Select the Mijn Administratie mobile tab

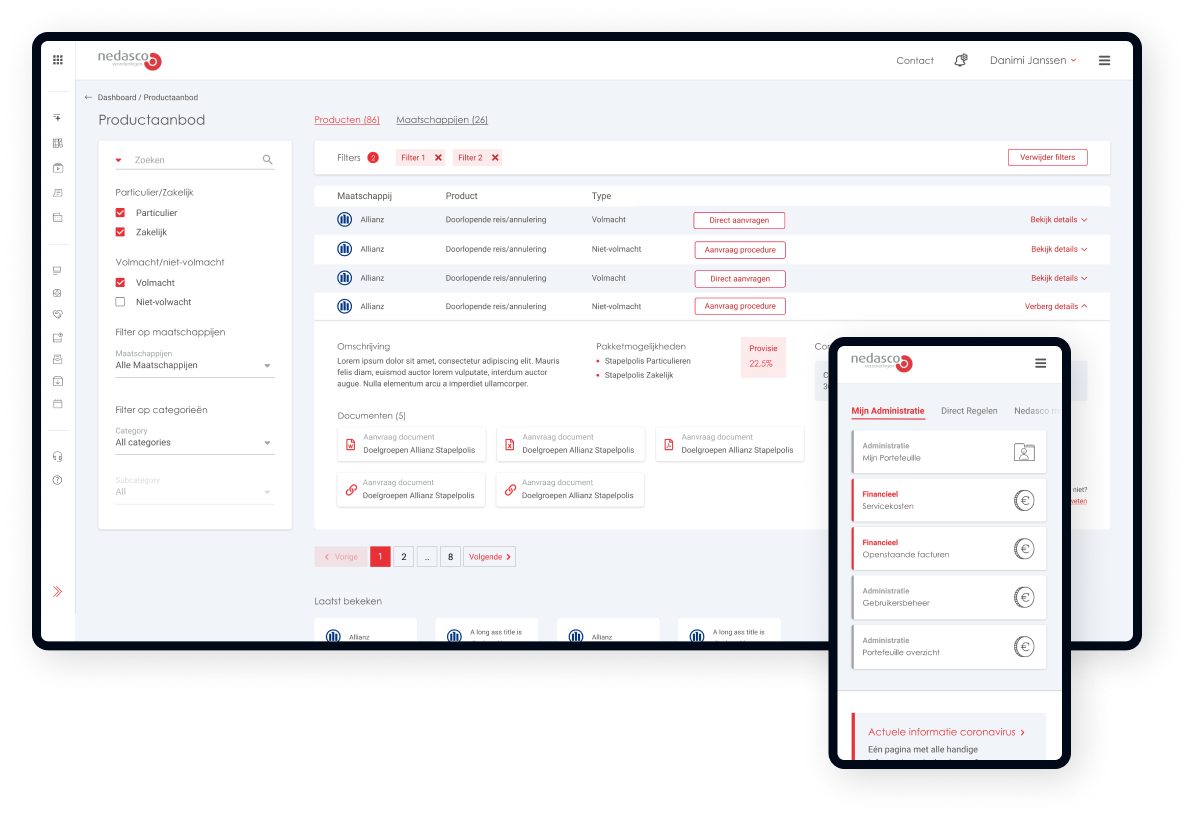(x=887, y=410)
